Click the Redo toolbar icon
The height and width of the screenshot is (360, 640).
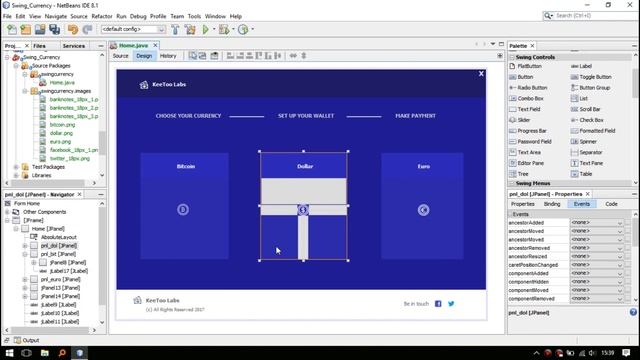(87, 29)
